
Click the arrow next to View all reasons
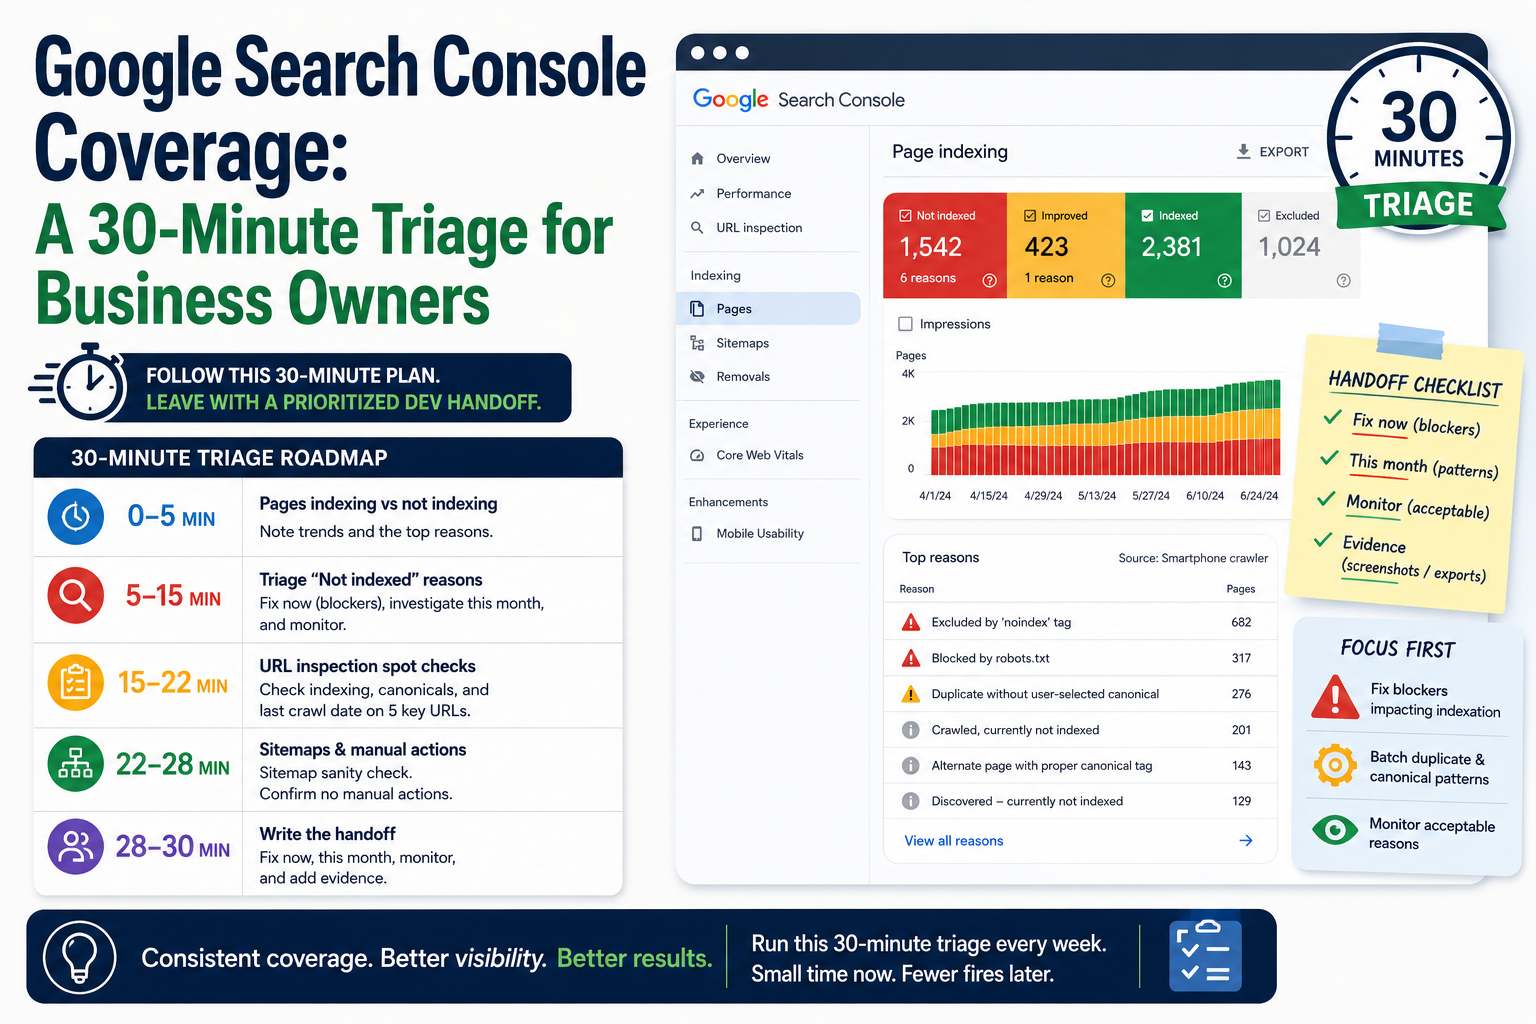[x=1246, y=841]
